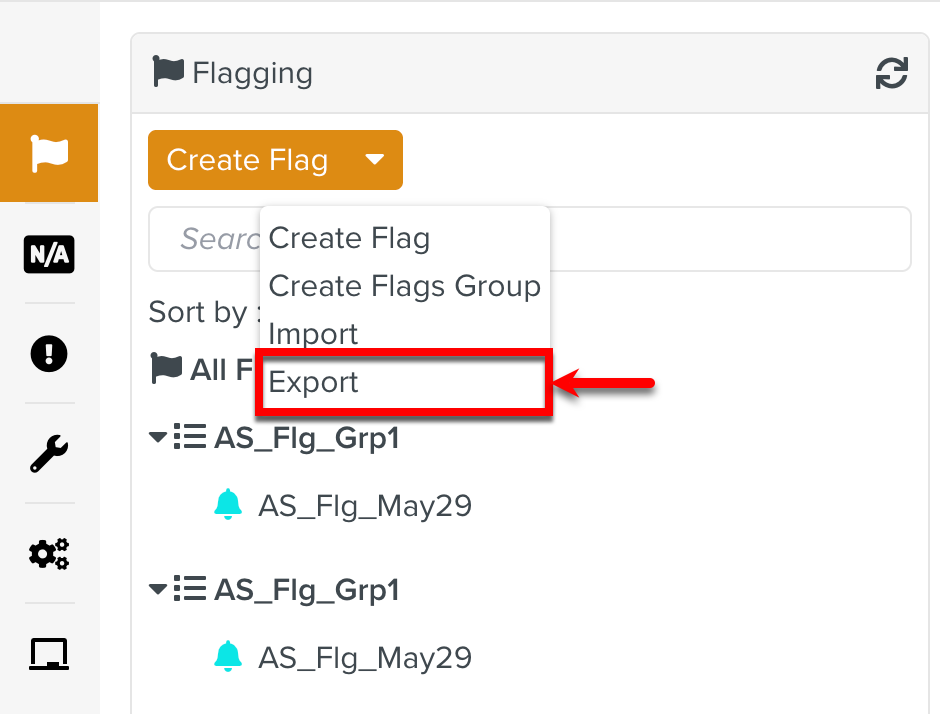Click the N/A icon in the sidebar
Image resolution: width=940 pixels, height=714 pixels.
pos(49,255)
